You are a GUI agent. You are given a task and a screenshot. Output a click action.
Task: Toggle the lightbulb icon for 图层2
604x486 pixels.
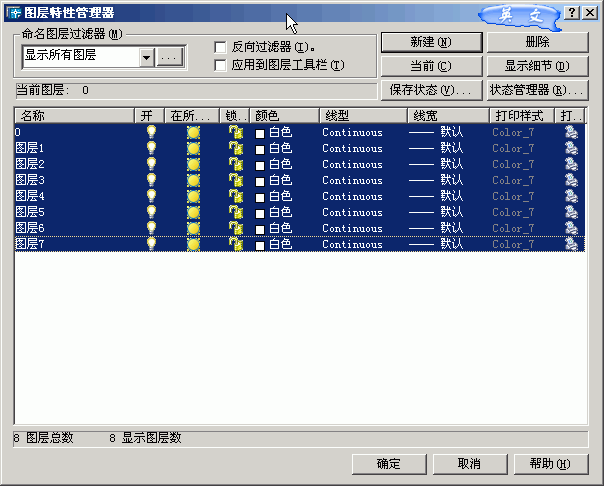point(151,164)
